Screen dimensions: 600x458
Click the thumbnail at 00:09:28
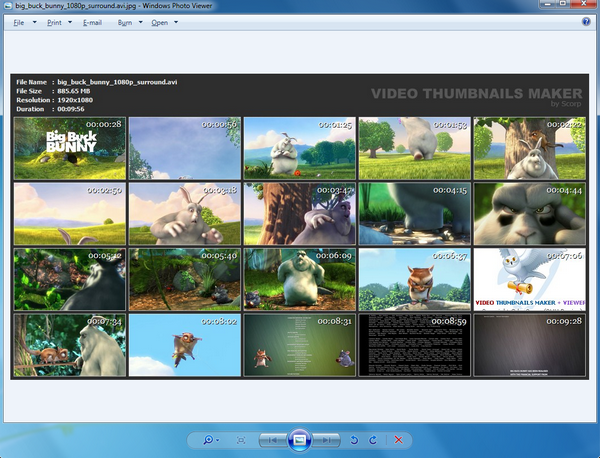[x=530, y=345]
